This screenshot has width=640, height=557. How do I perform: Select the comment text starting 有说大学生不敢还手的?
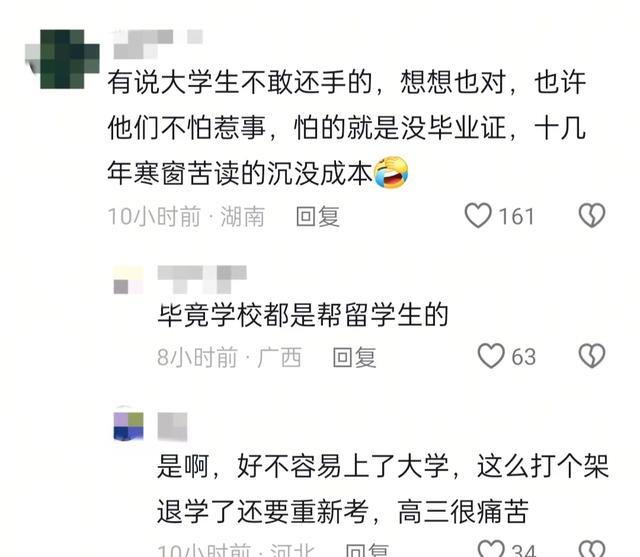(347, 127)
